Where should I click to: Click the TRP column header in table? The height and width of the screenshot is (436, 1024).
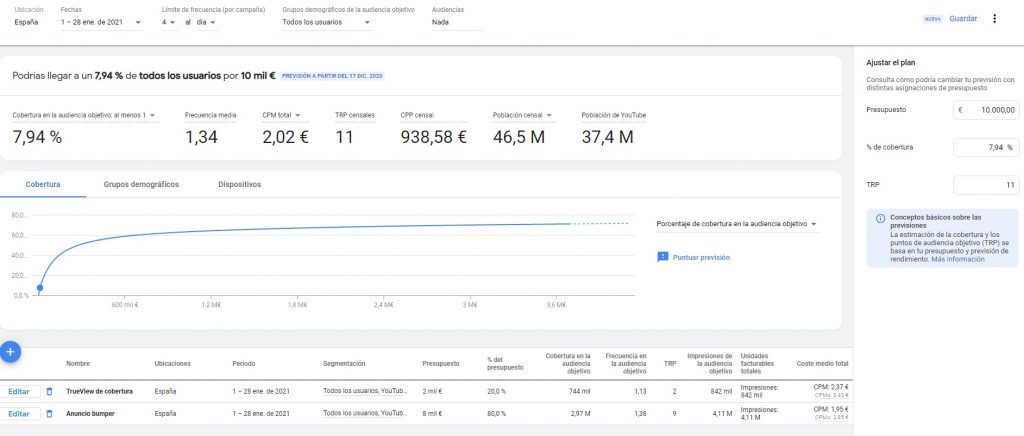point(670,364)
